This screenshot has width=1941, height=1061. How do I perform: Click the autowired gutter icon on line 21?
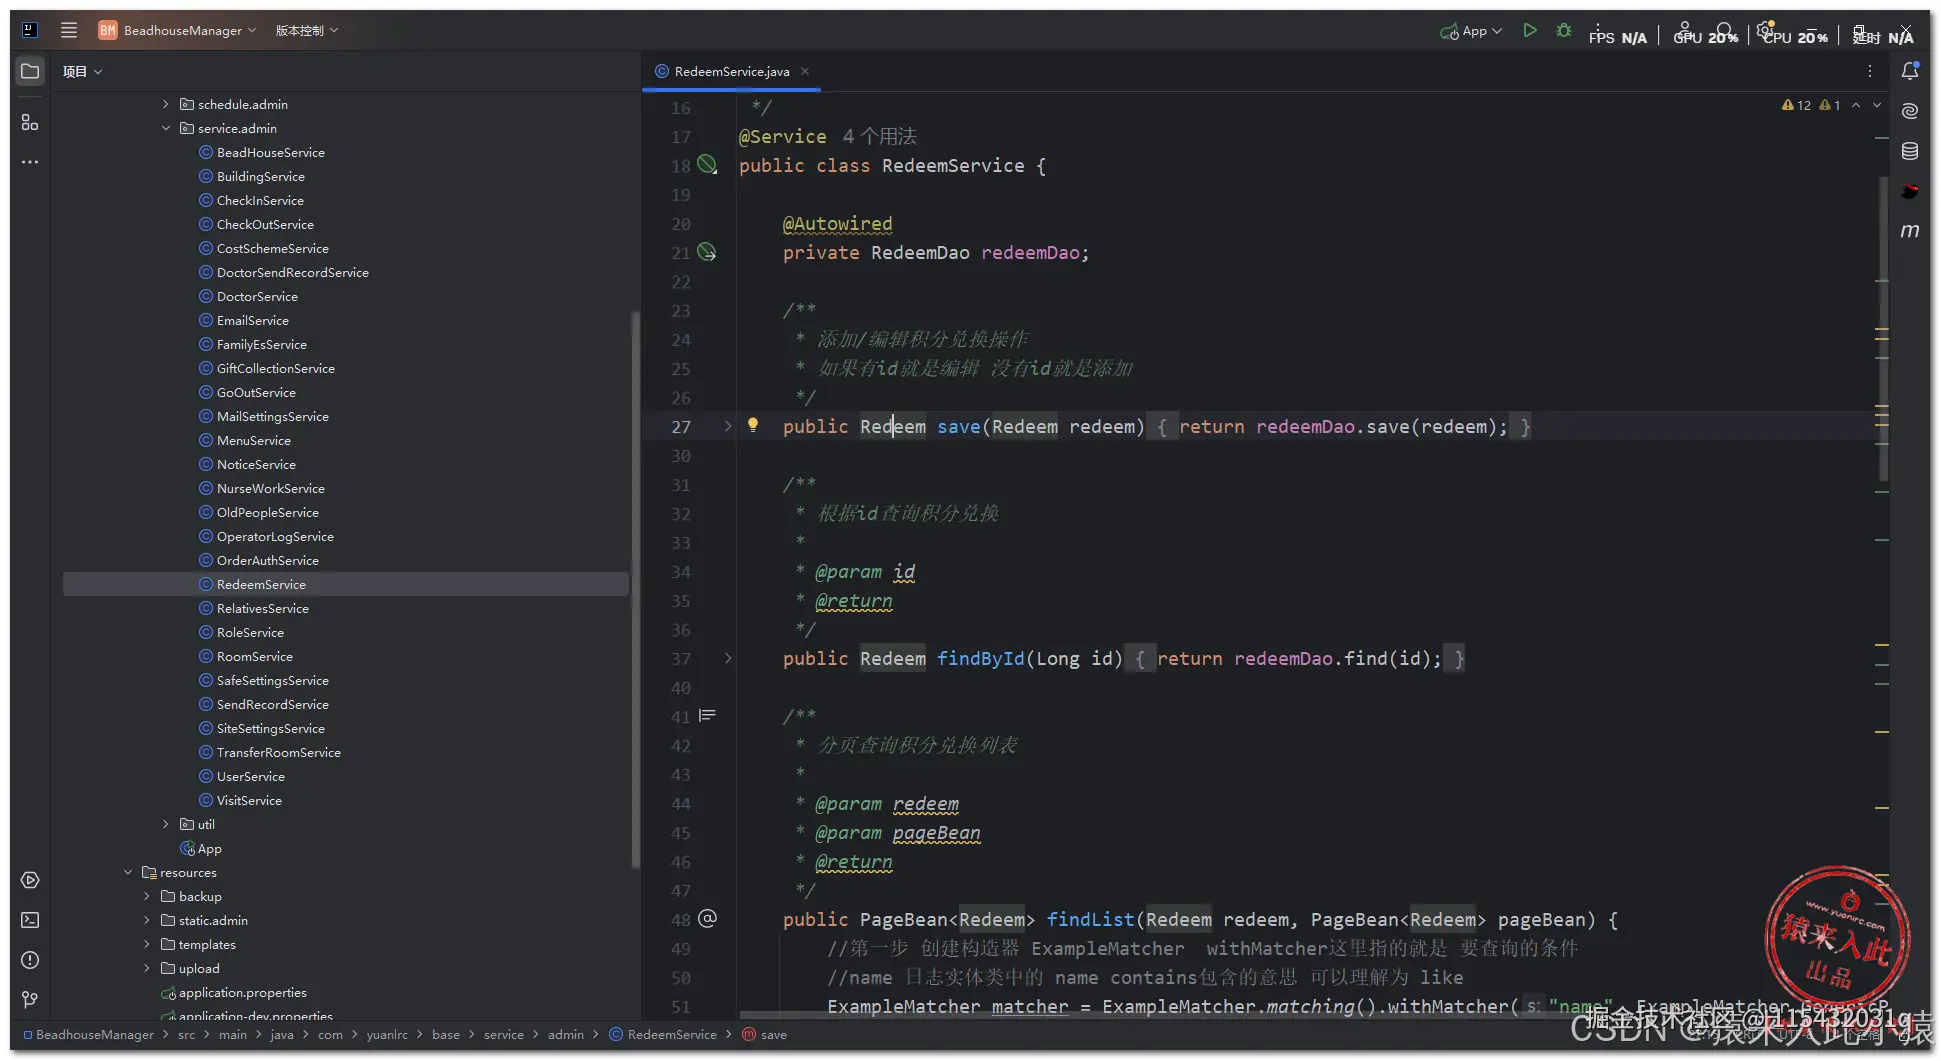(x=707, y=252)
